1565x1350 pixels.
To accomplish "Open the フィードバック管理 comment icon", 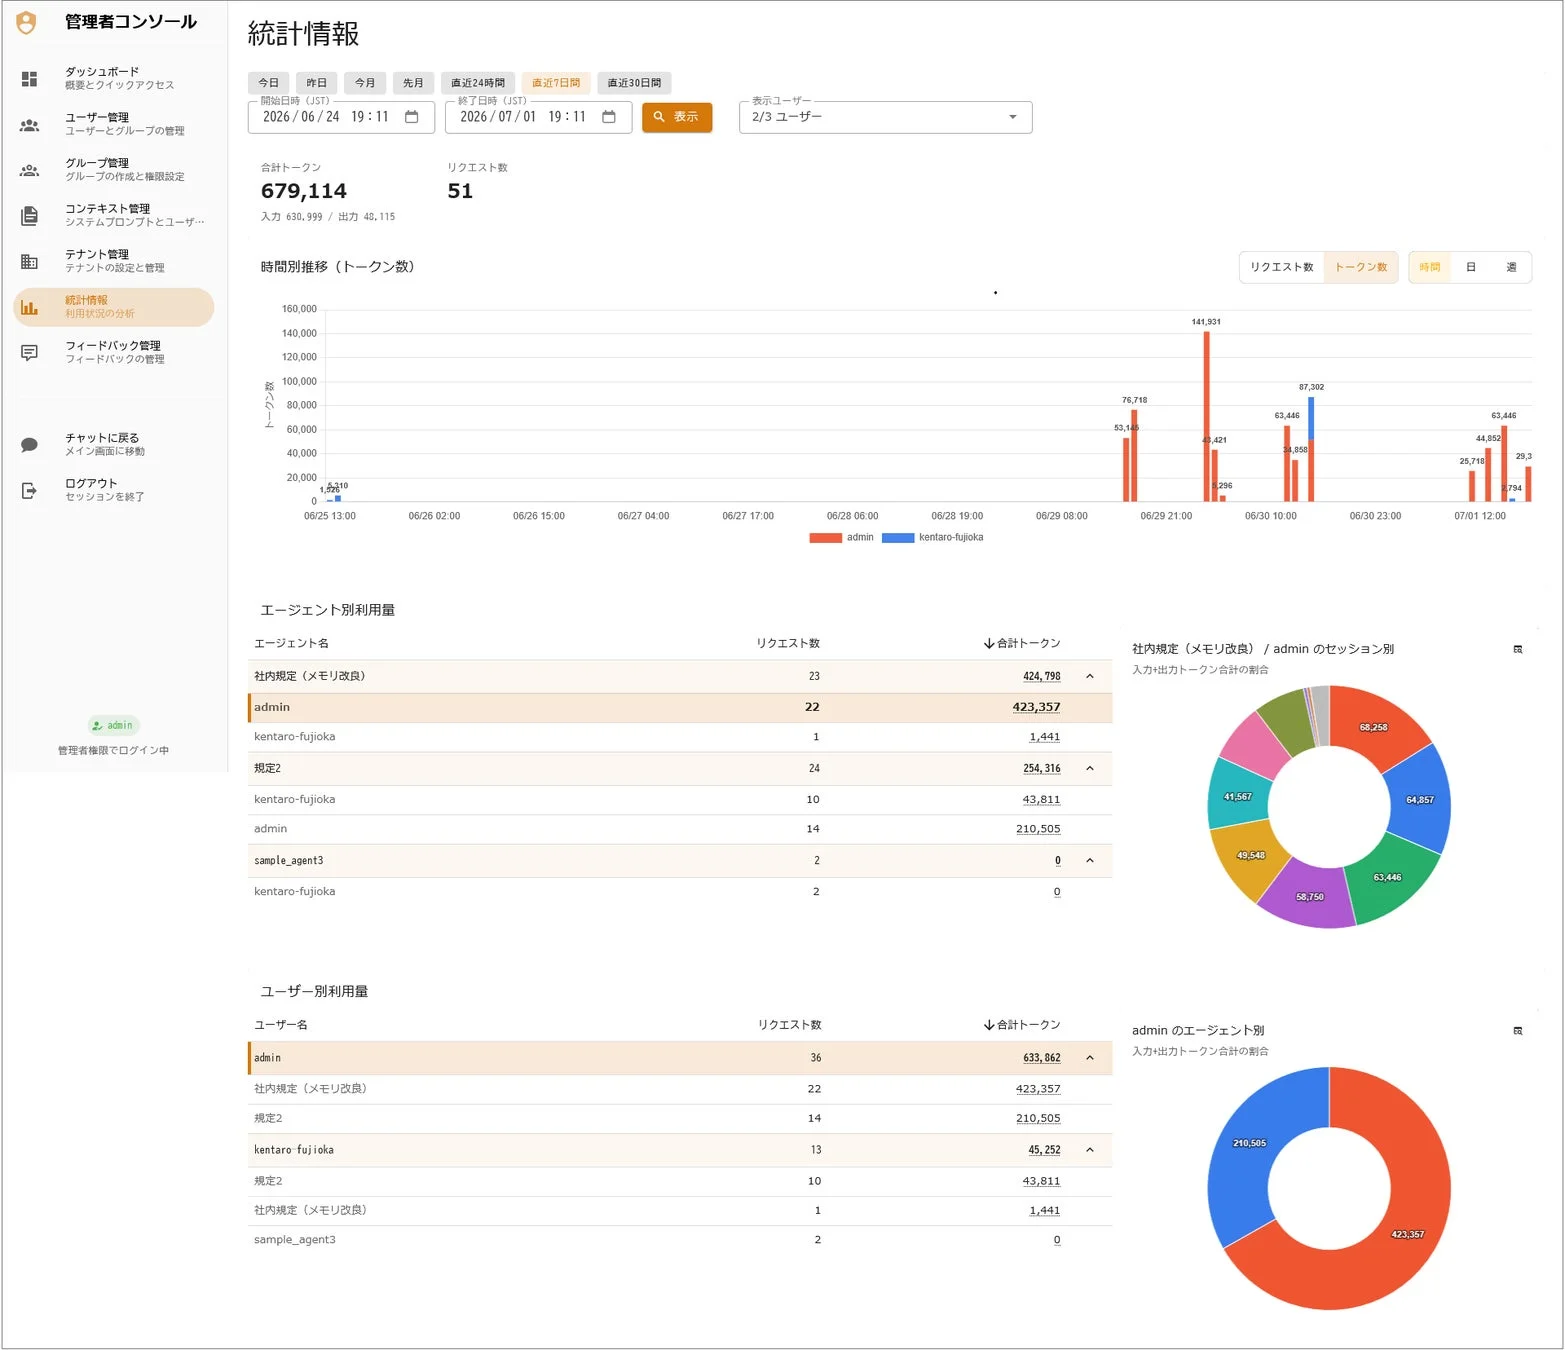I will click(x=29, y=353).
